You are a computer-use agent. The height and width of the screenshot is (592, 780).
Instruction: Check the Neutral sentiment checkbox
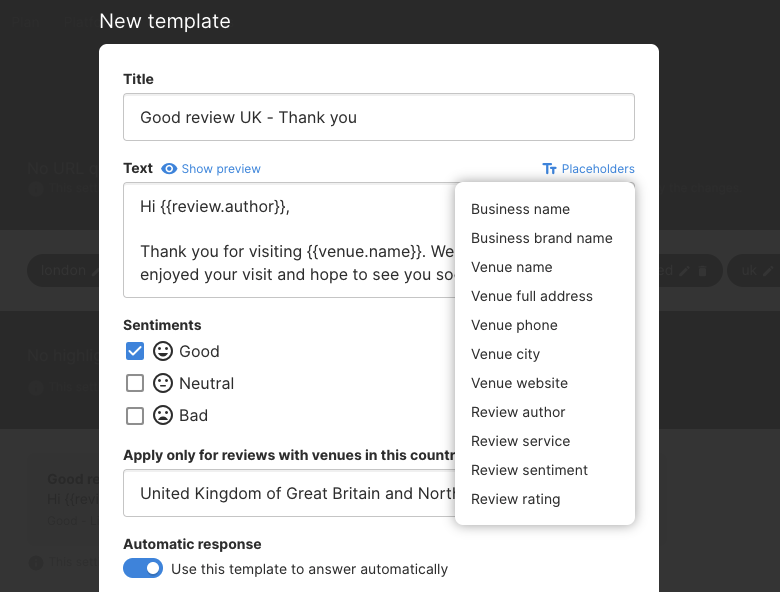click(x=135, y=383)
